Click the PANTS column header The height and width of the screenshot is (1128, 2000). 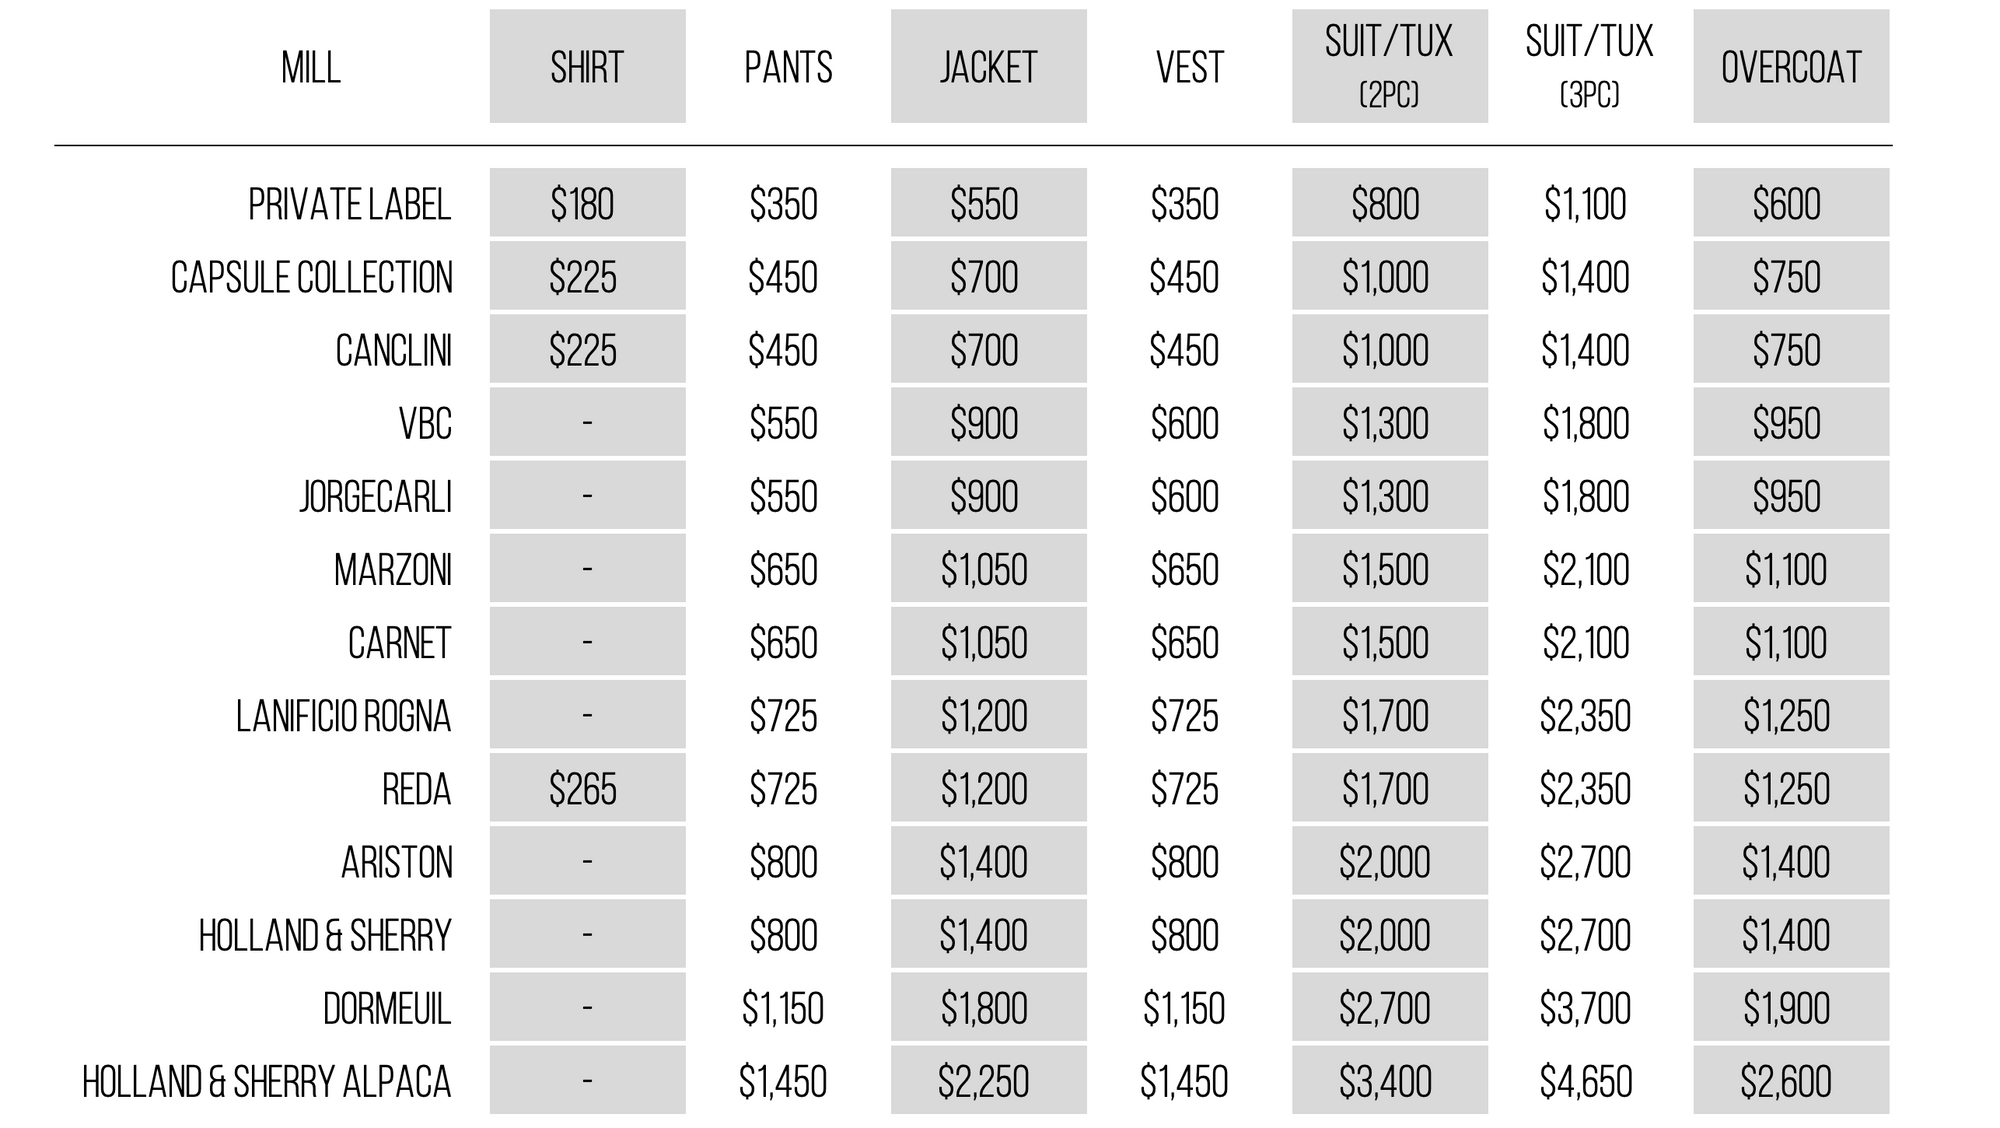[x=788, y=68]
